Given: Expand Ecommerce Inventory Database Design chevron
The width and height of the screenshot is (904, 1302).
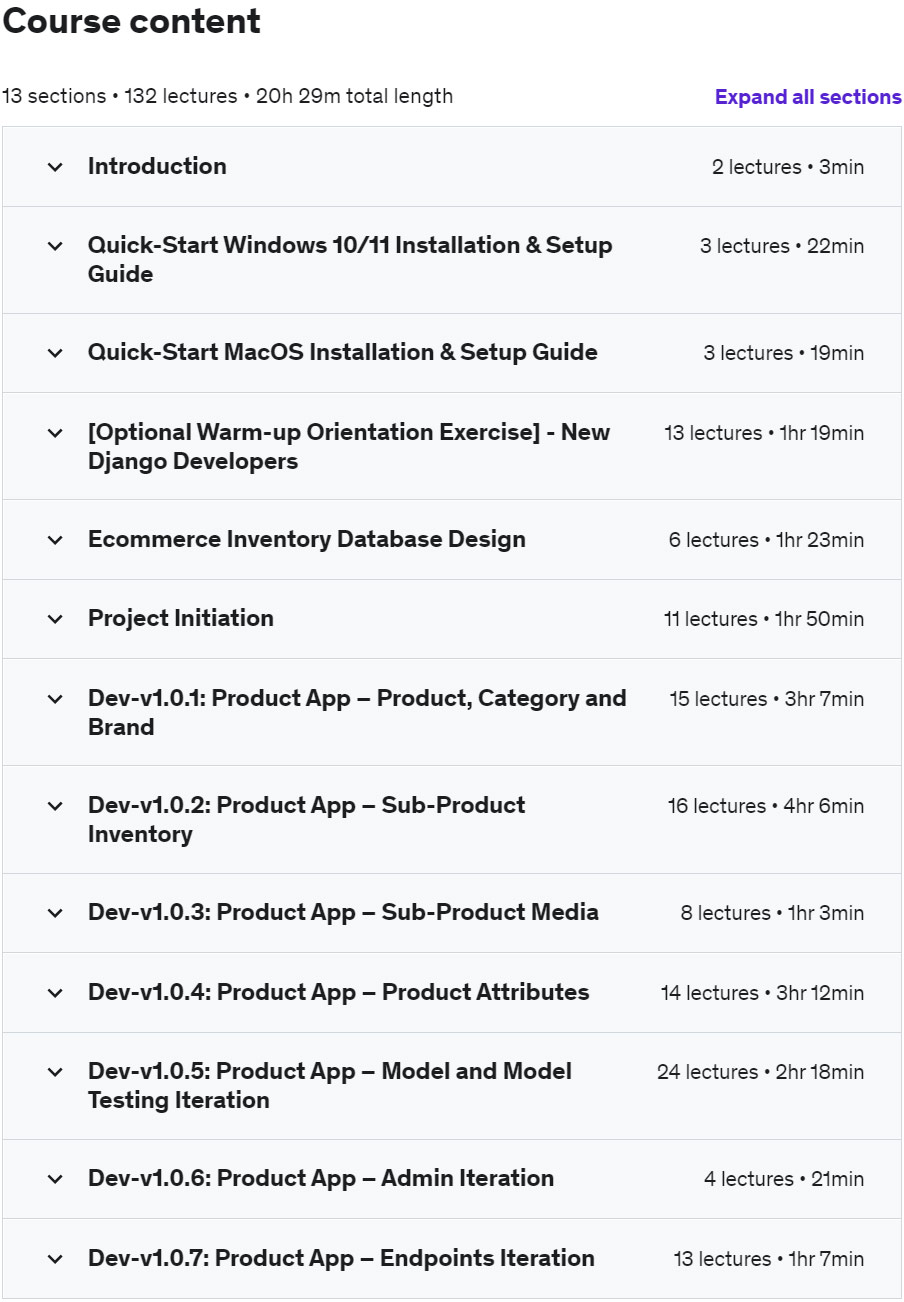Looking at the screenshot, I should 55,540.
